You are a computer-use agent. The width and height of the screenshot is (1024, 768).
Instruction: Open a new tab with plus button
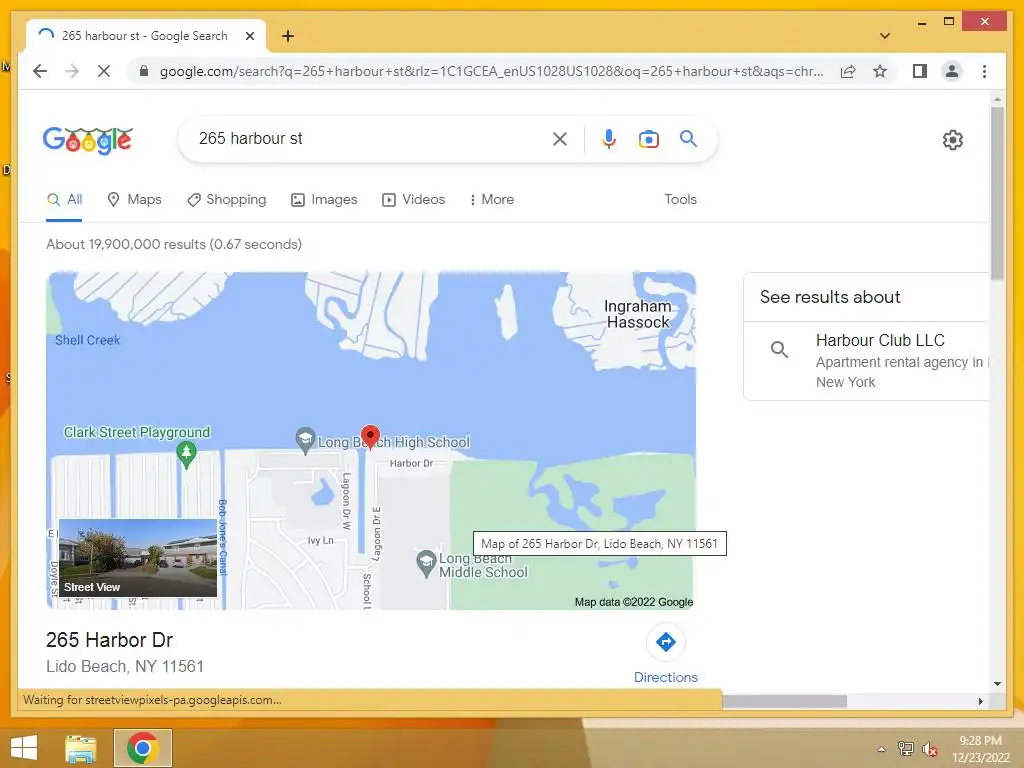(x=287, y=36)
